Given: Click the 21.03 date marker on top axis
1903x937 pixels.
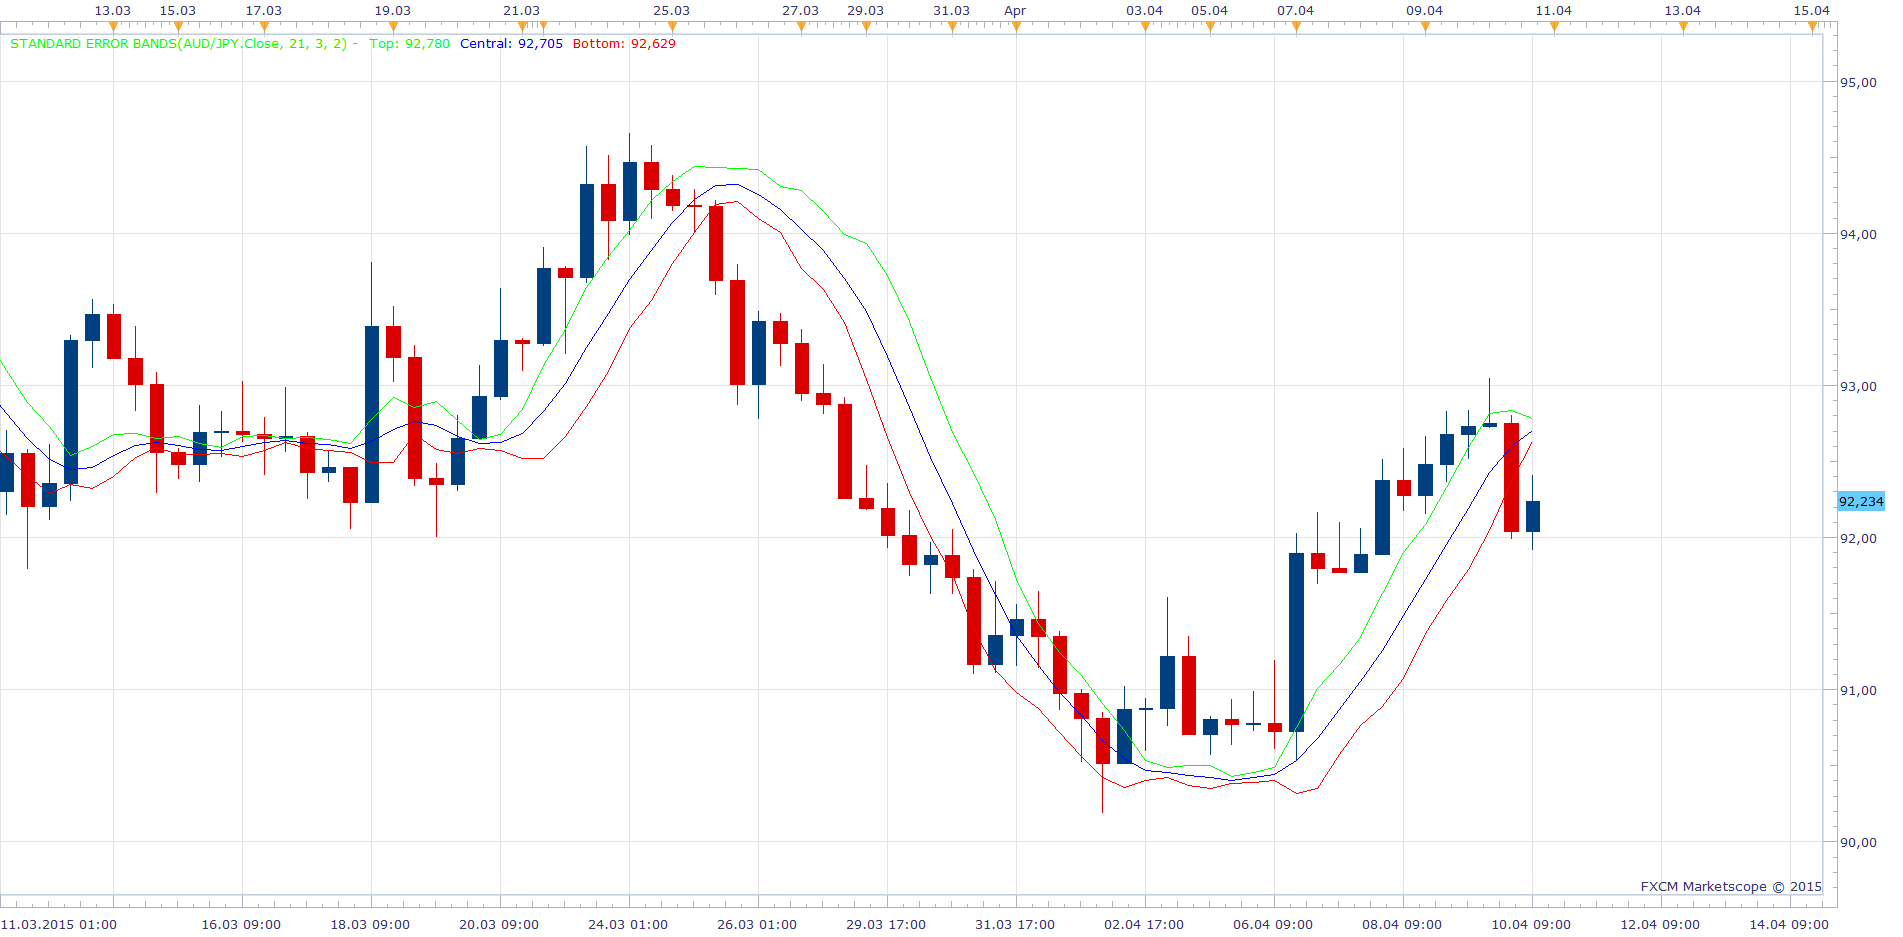Looking at the screenshot, I should click(x=522, y=11).
